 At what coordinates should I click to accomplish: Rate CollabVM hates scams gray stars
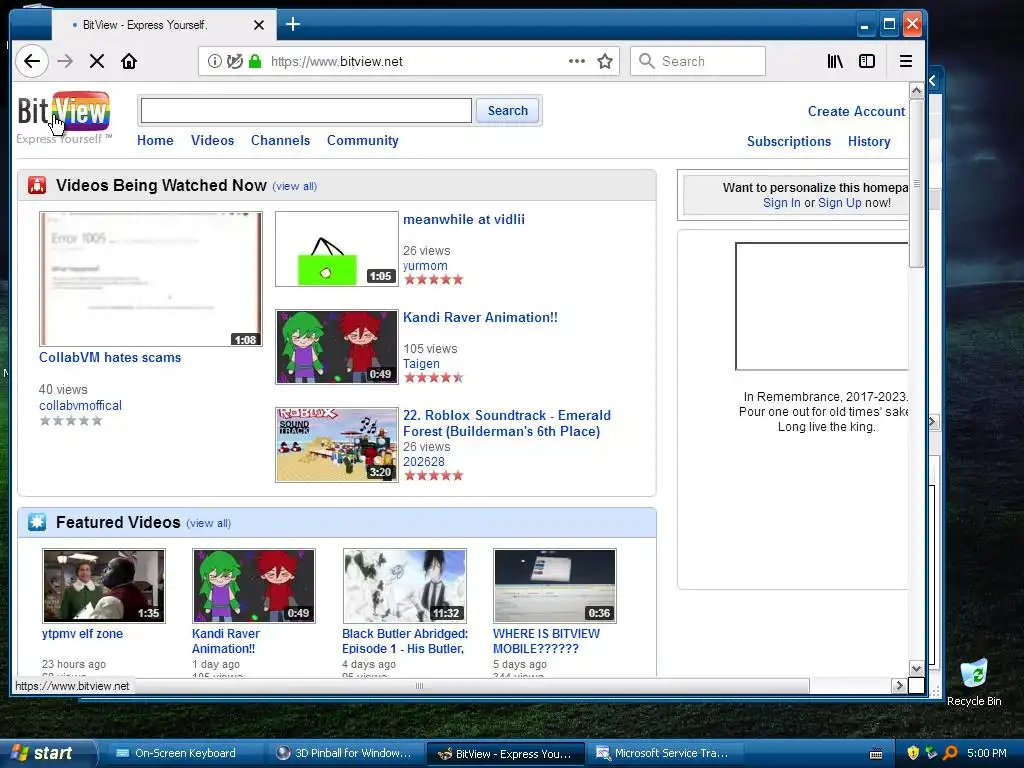click(x=71, y=421)
